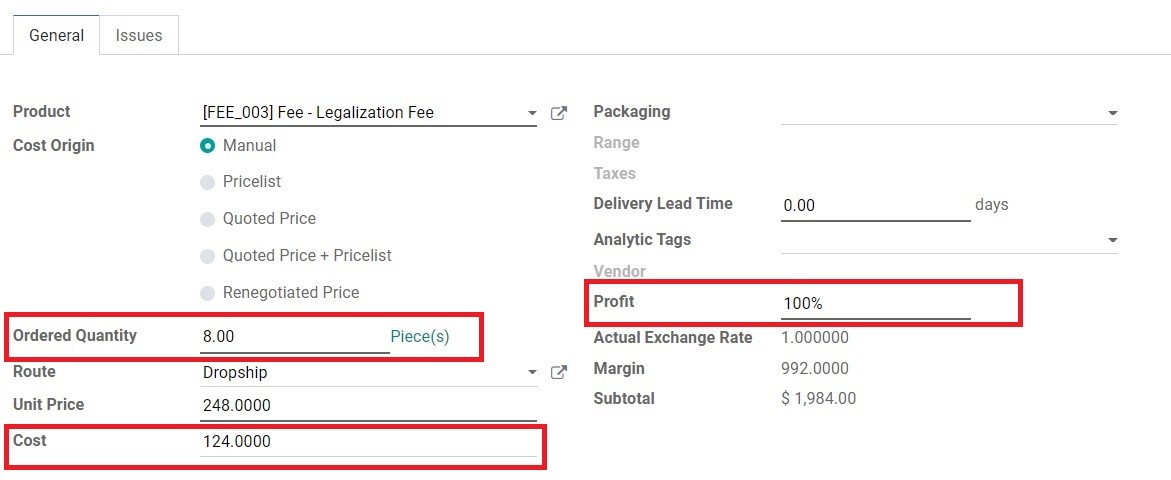The width and height of the screenshot is (1171, 480).
Task: Expand the Product dropdown arrow
Action: click(532, 113)
